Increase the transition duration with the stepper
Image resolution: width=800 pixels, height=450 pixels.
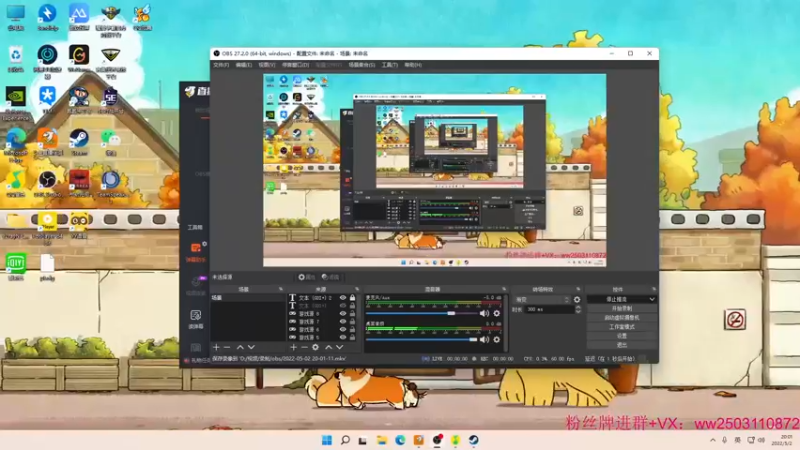[578, 307]
